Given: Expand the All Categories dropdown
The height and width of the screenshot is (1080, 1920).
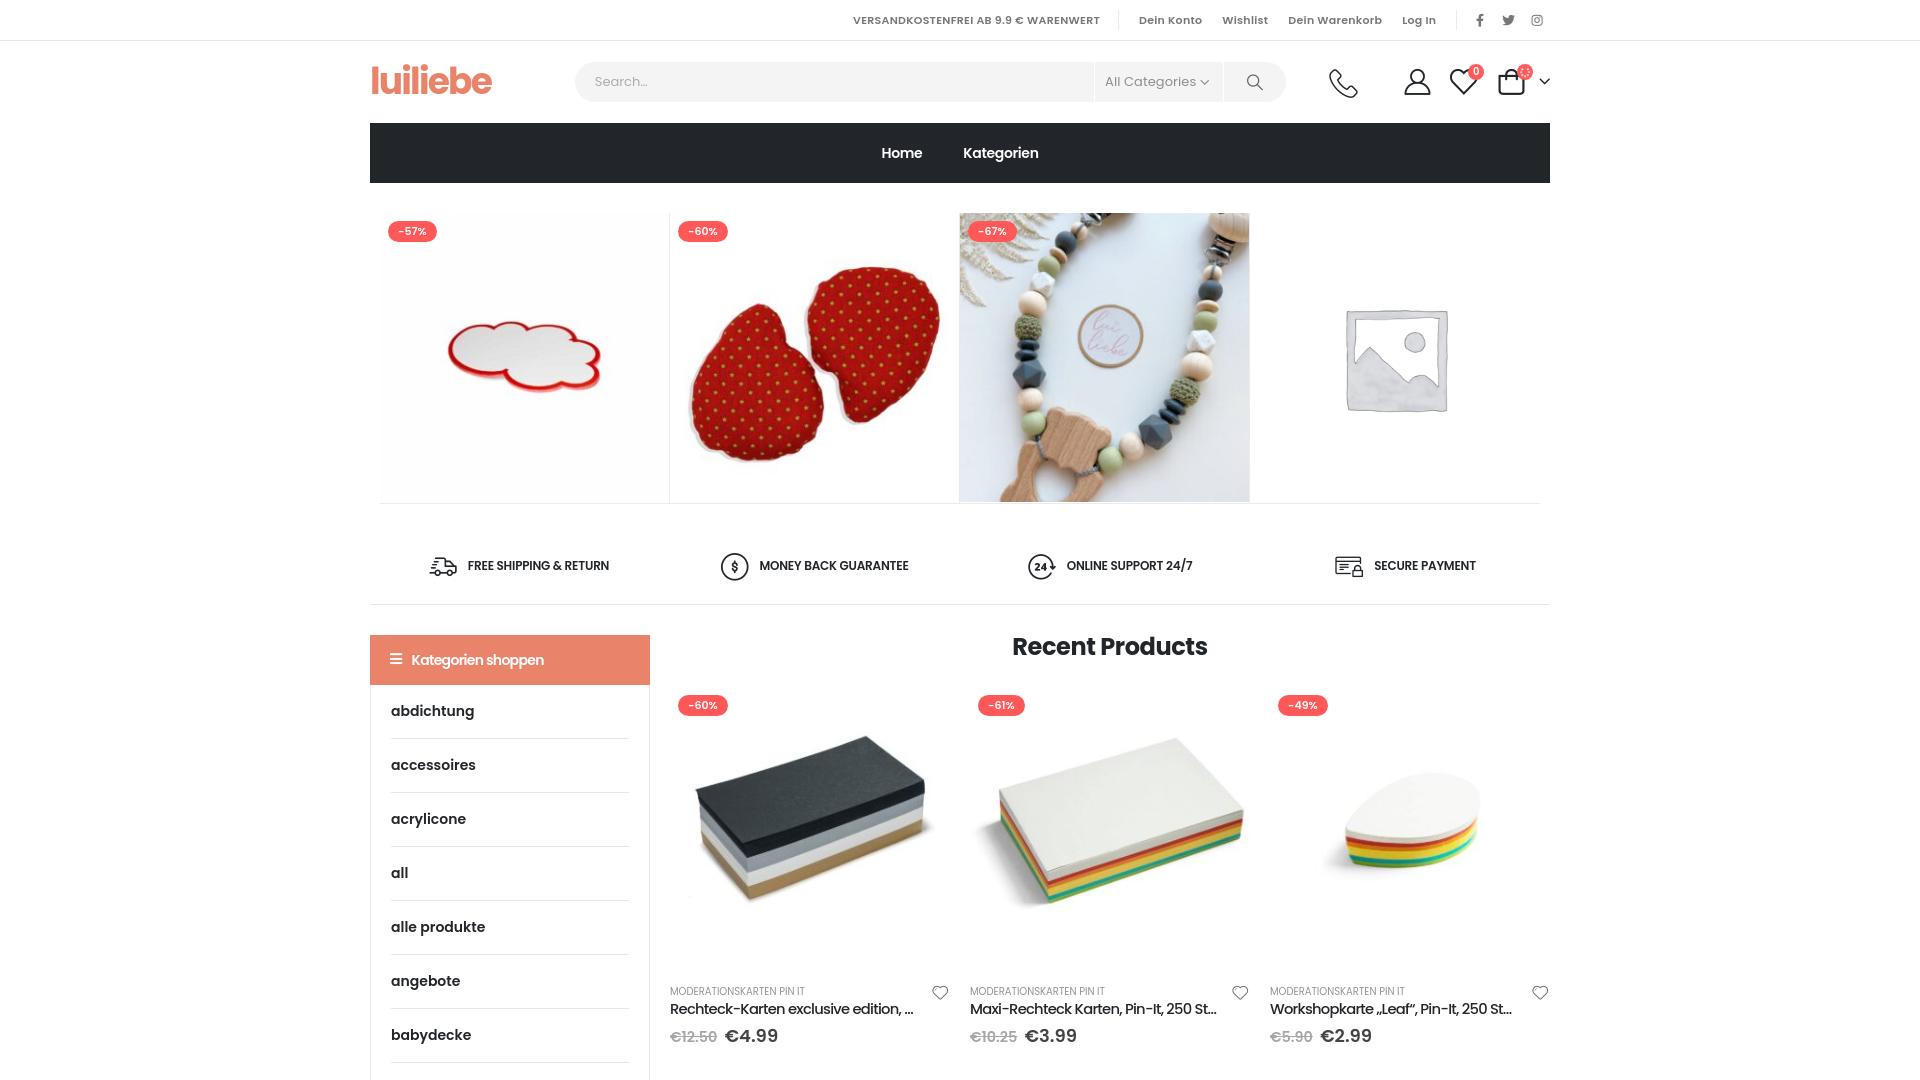Looking at the screenshot, I should [x=1157, y=82].
